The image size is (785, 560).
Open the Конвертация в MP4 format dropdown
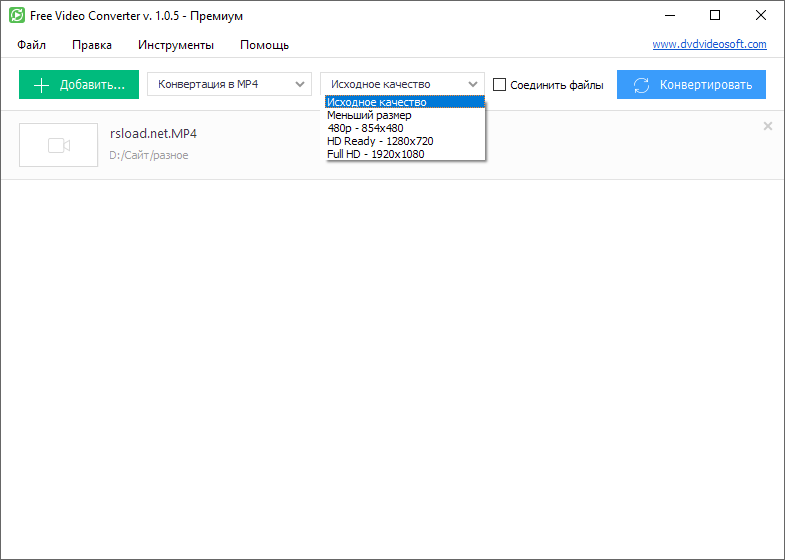tap(229, 84)
